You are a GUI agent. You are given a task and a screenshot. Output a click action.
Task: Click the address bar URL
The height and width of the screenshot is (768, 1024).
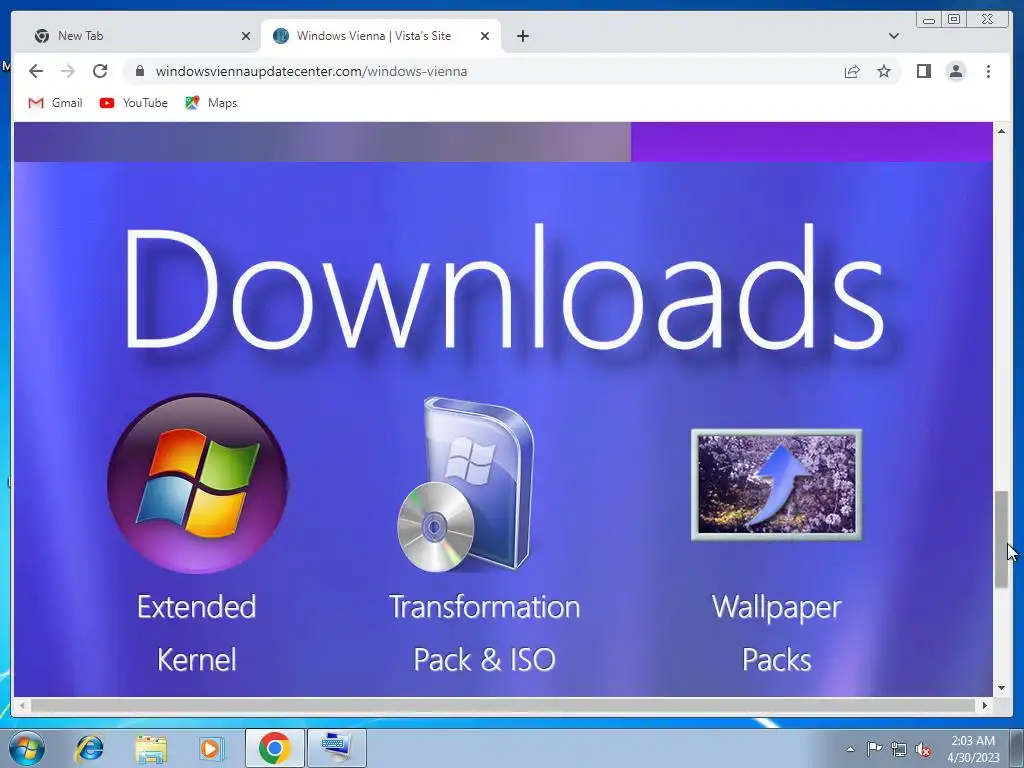[x=311, y=71]
